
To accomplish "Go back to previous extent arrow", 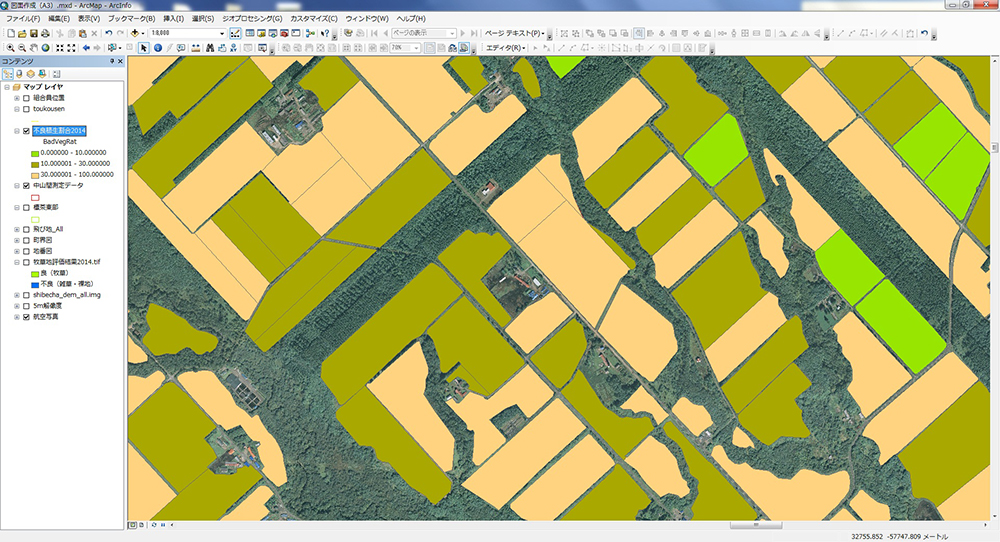I will pos(85,47).
